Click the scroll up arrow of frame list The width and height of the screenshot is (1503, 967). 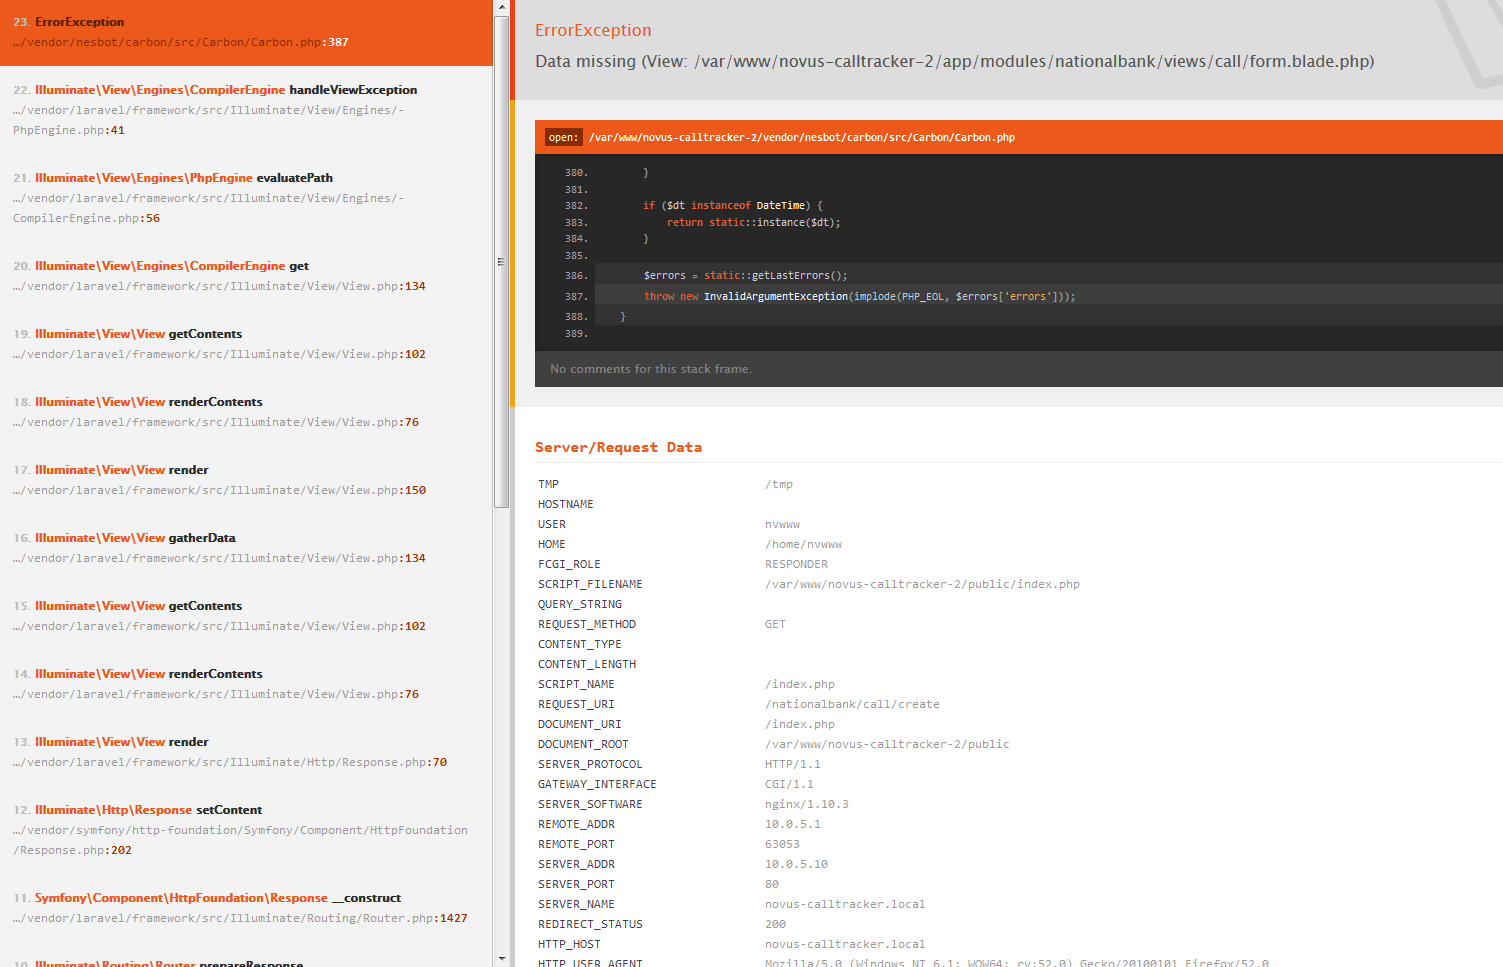click(x=501, y=7)
